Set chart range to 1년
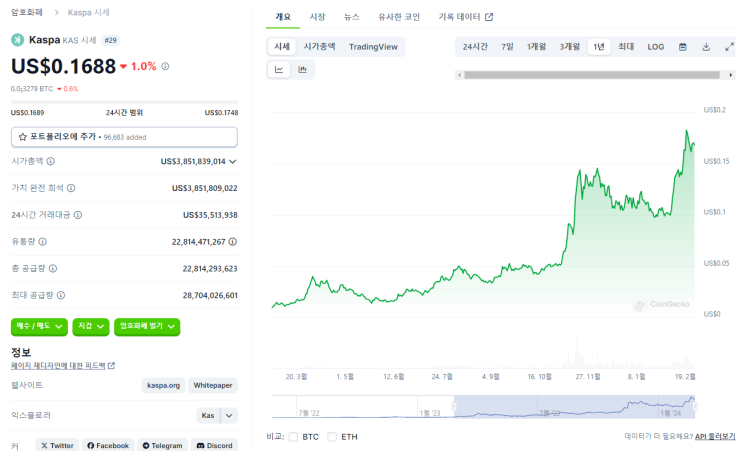This screenshot has width=743, height=451. coord(599,47)
